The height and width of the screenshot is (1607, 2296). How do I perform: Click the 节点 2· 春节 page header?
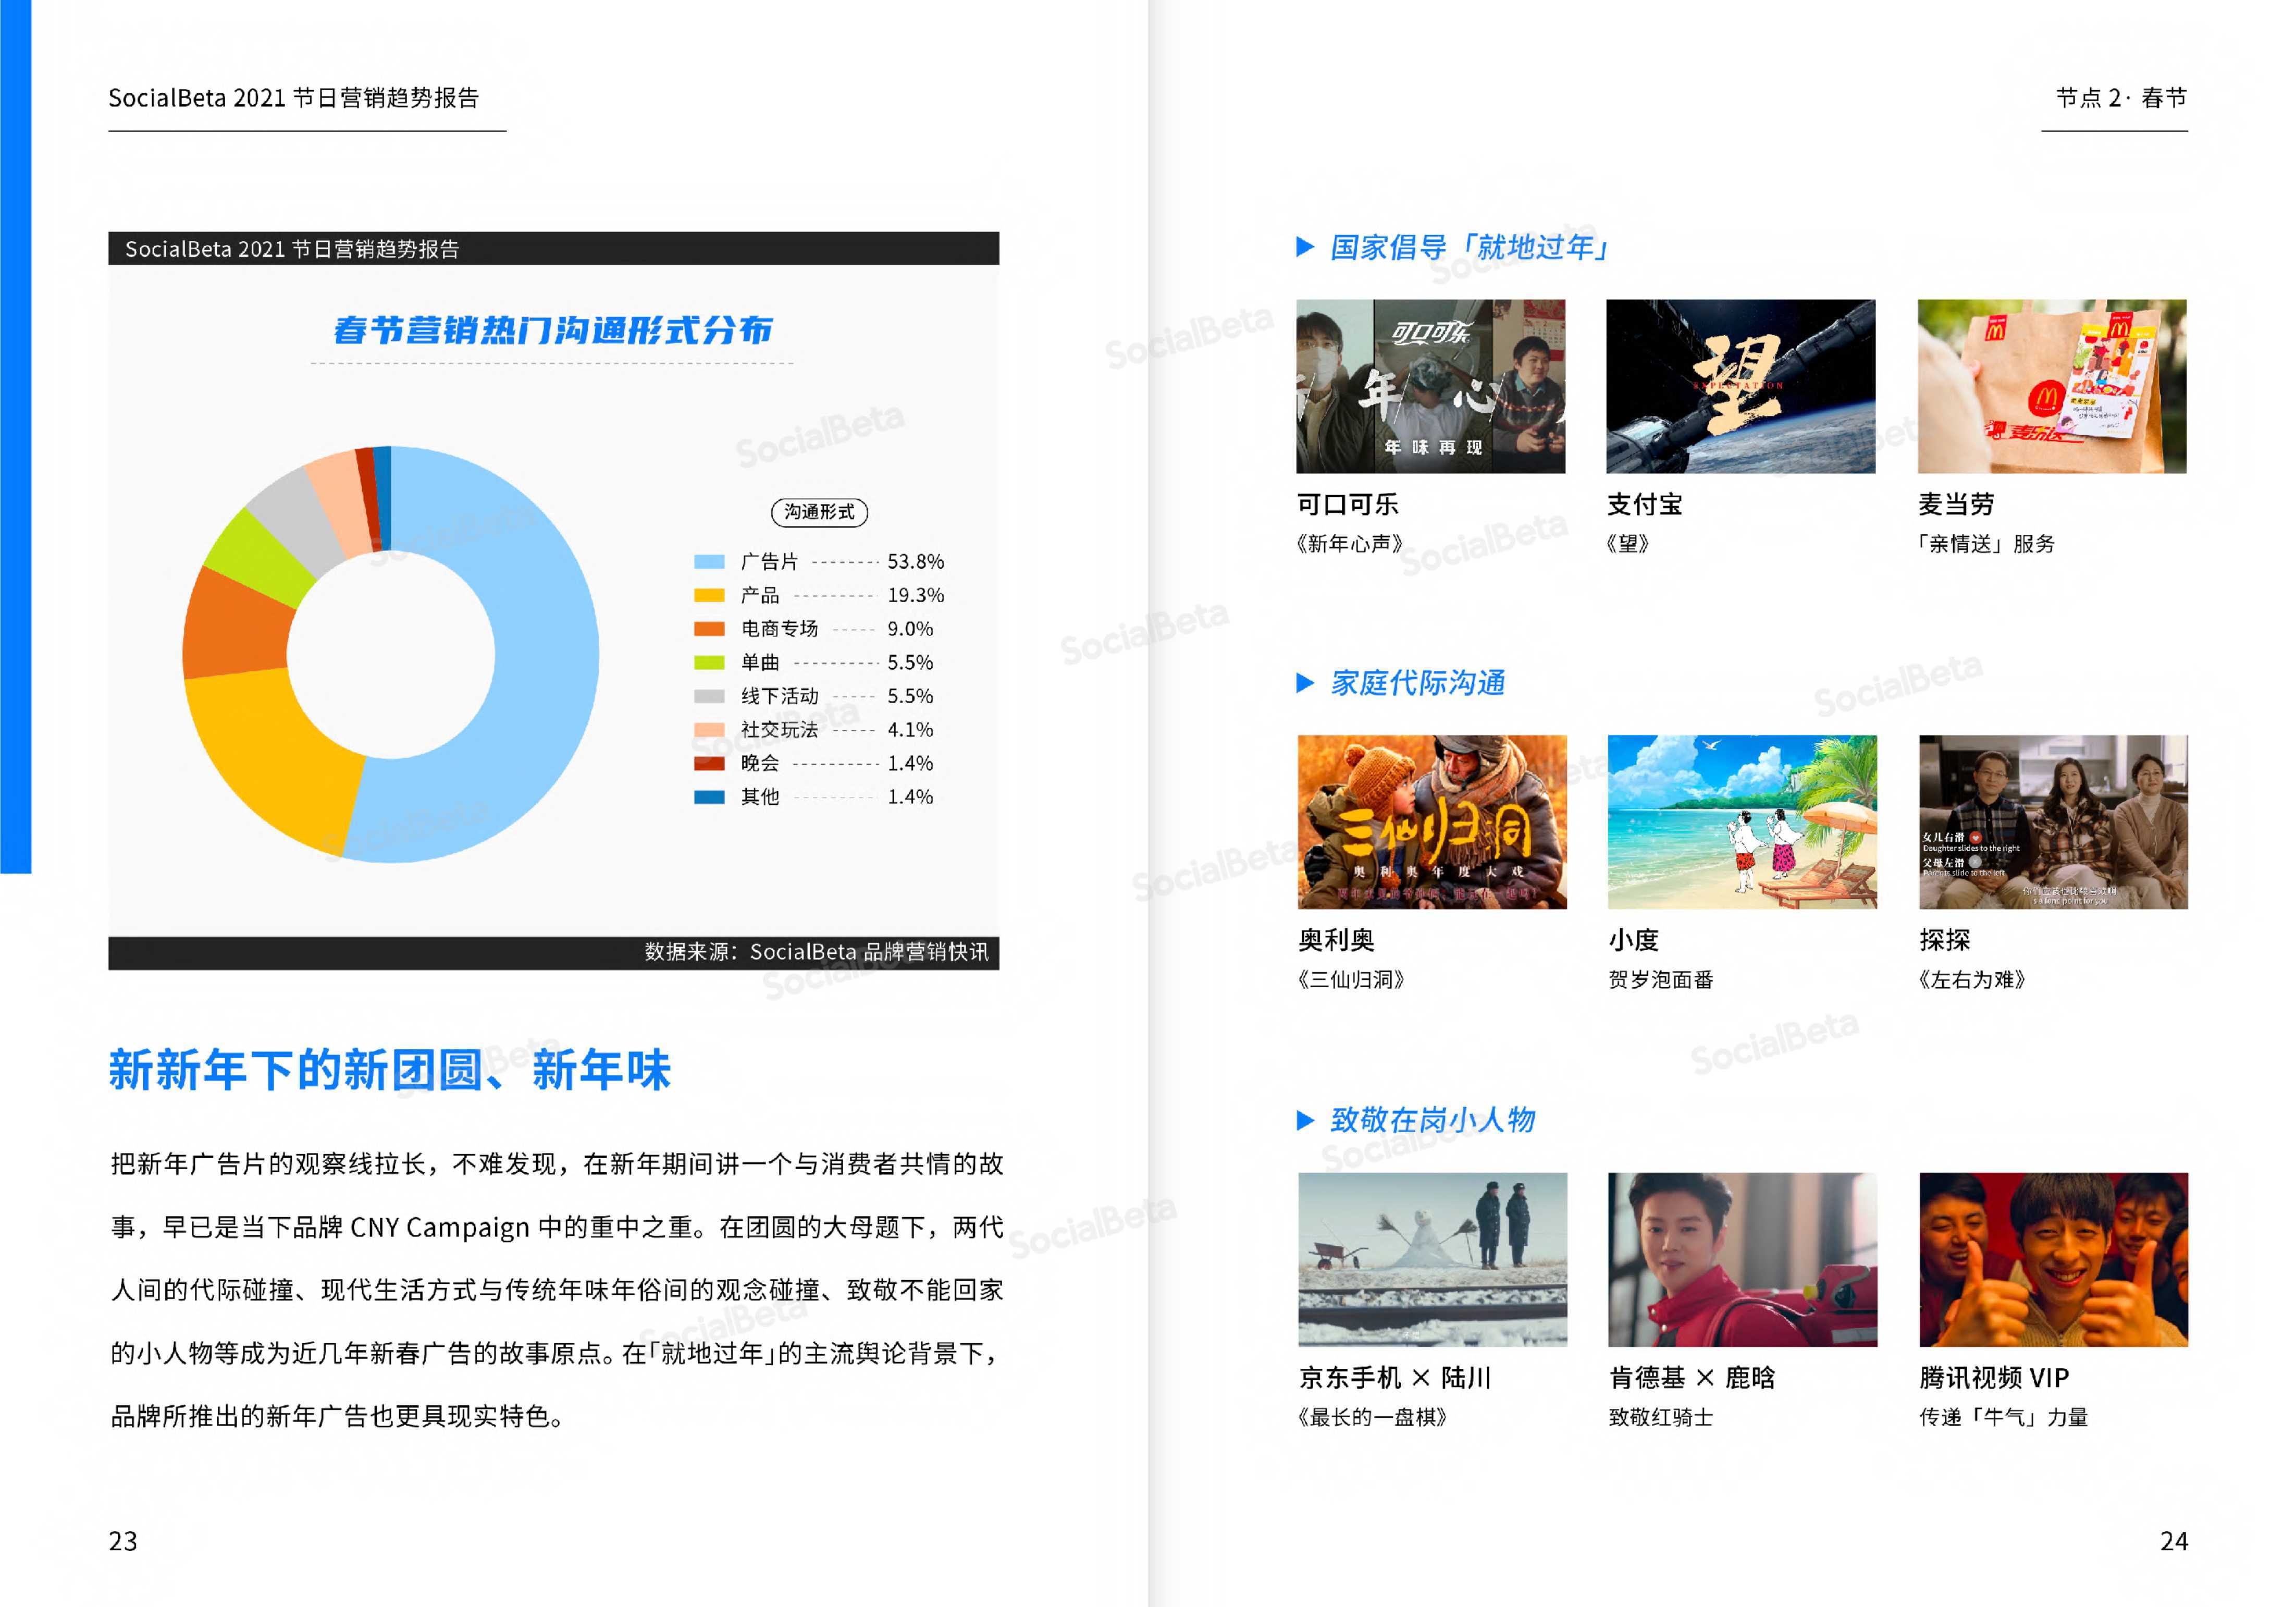pos(2121,98)
